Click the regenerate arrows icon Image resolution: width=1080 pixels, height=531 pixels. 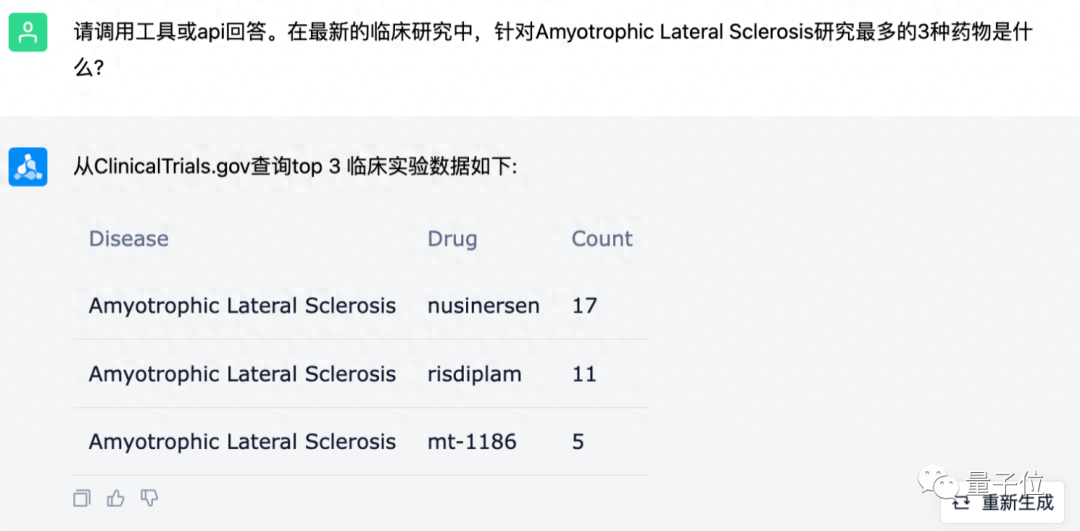point(962,503)
